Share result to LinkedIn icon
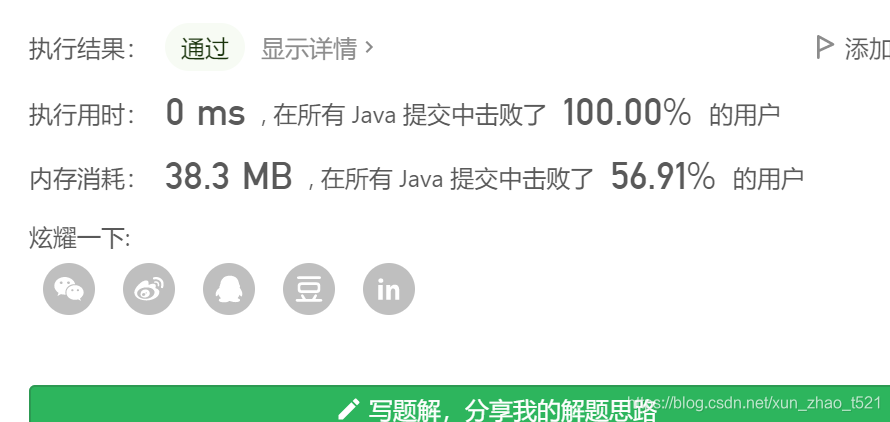 pyautogui.click(x=389, y=289)
